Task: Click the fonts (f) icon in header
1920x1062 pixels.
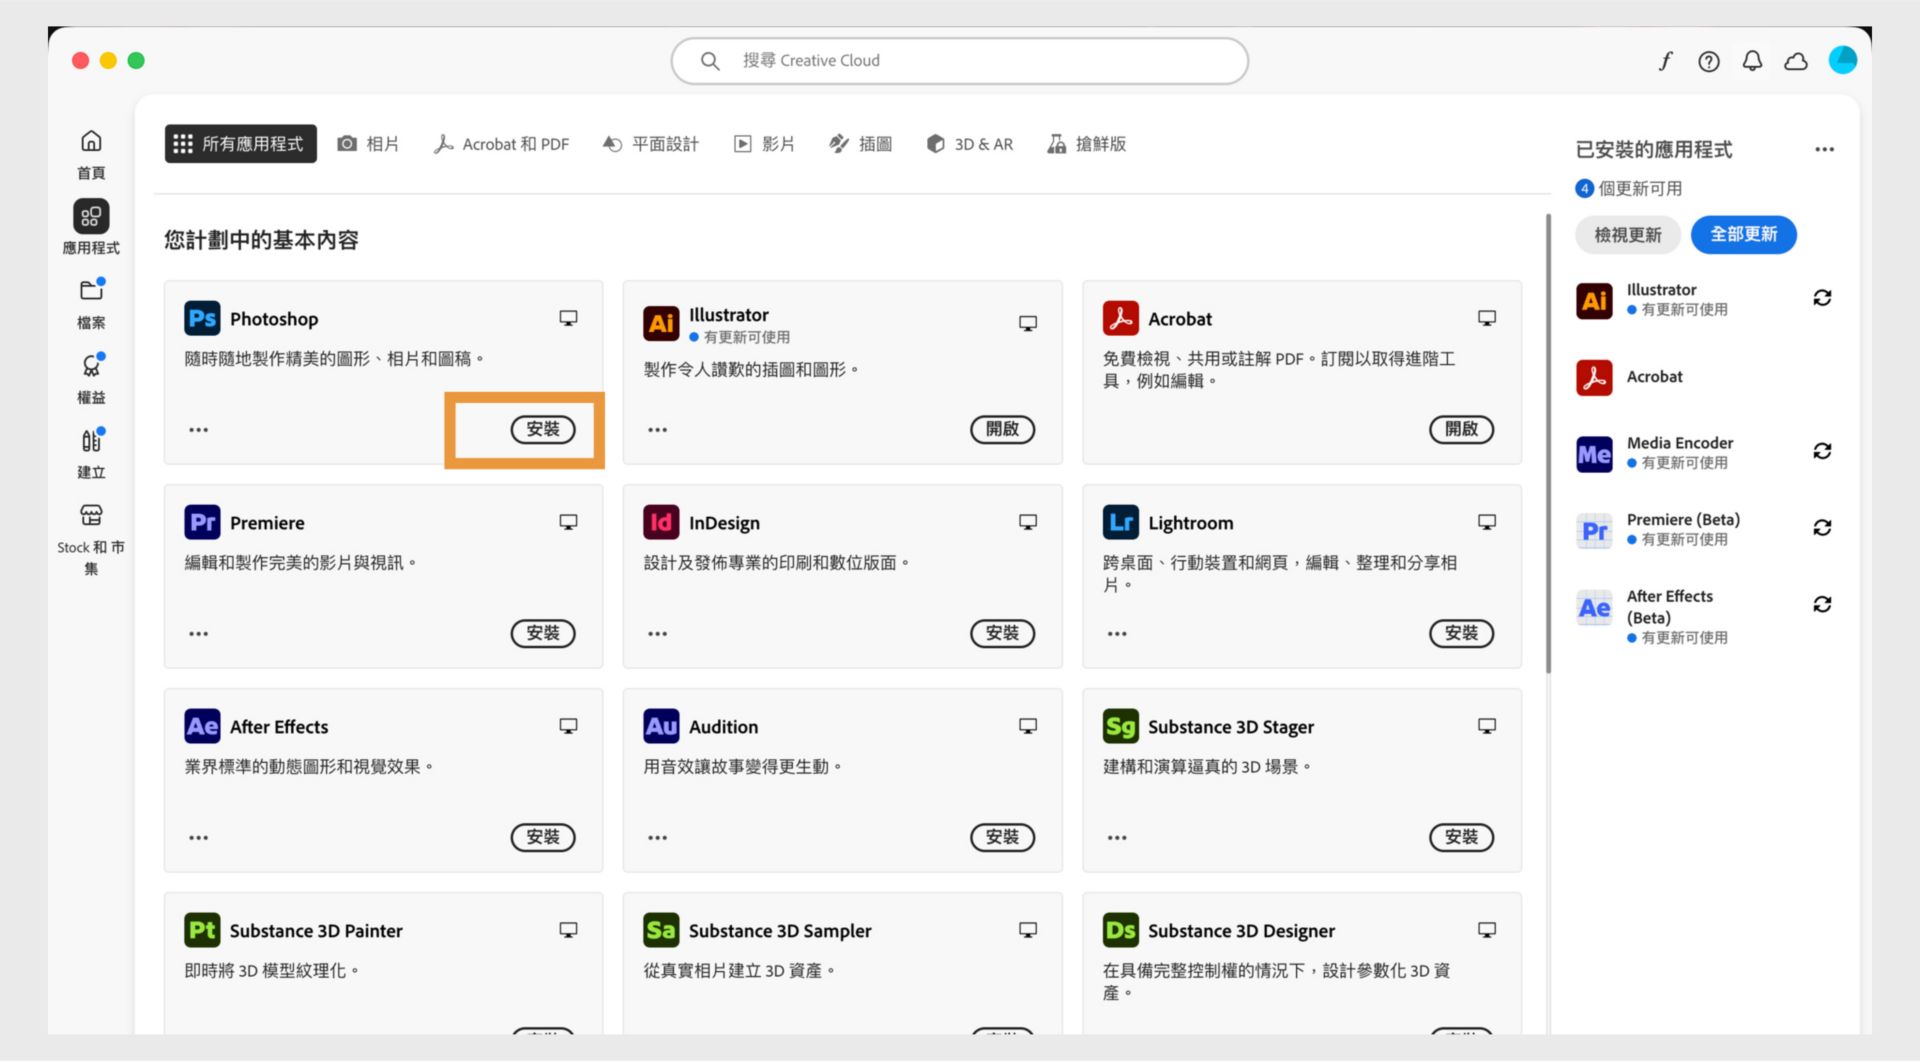Action: 1665,61
